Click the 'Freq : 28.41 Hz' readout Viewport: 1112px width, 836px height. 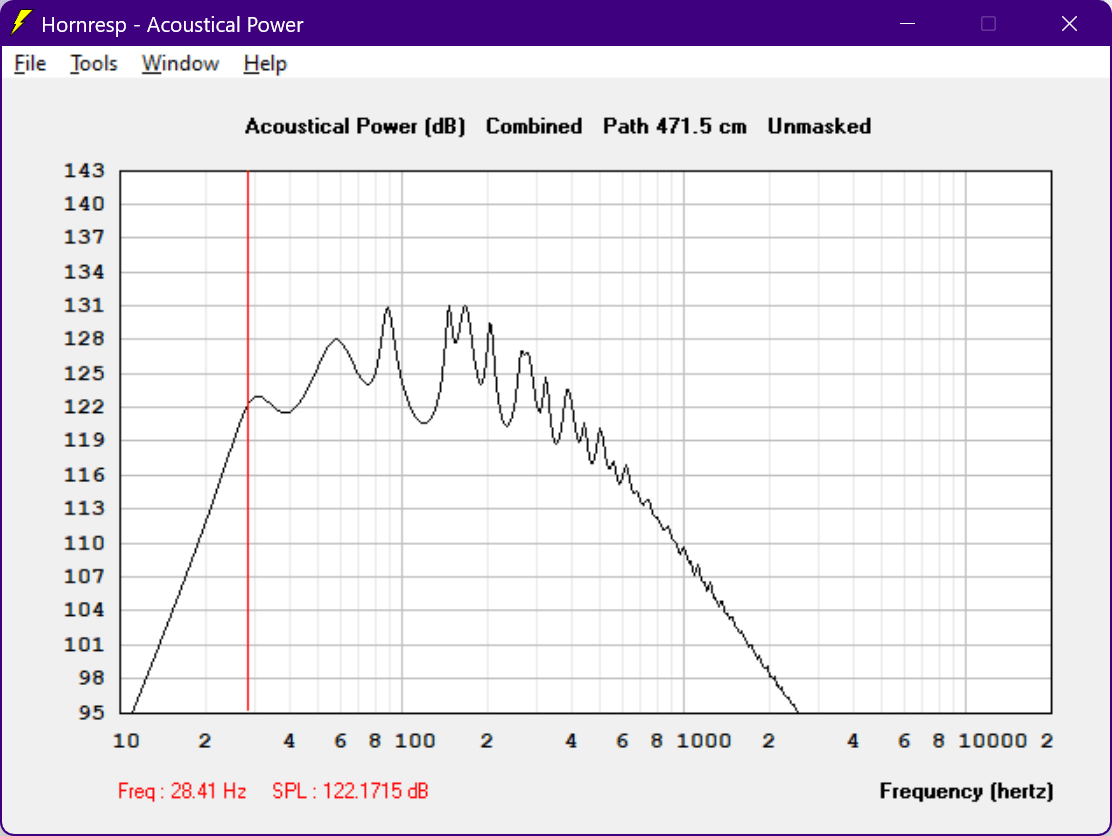point(182,791)
